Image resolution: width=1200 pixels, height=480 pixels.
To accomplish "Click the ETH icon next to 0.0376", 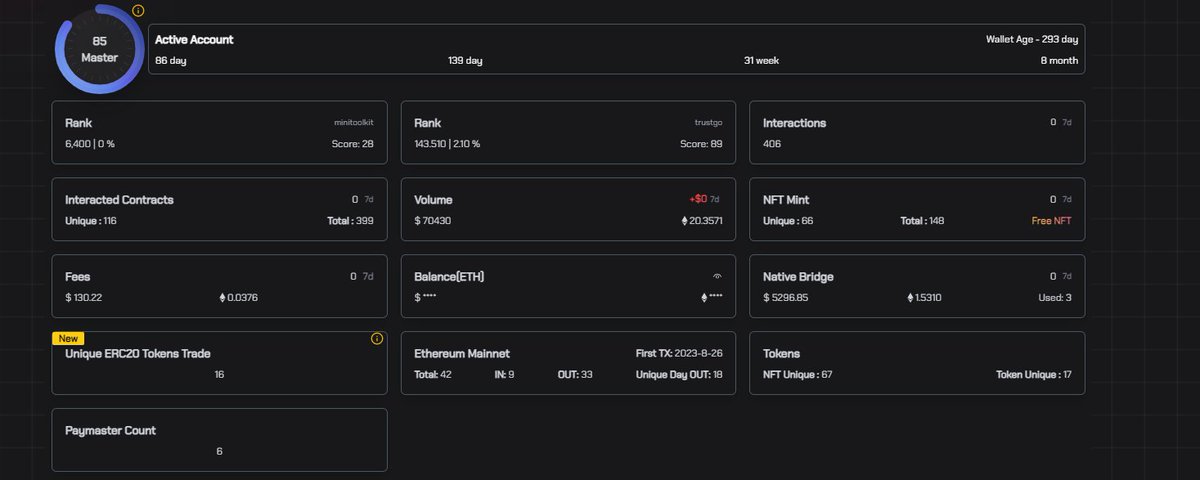I will (x=222, y=297).
